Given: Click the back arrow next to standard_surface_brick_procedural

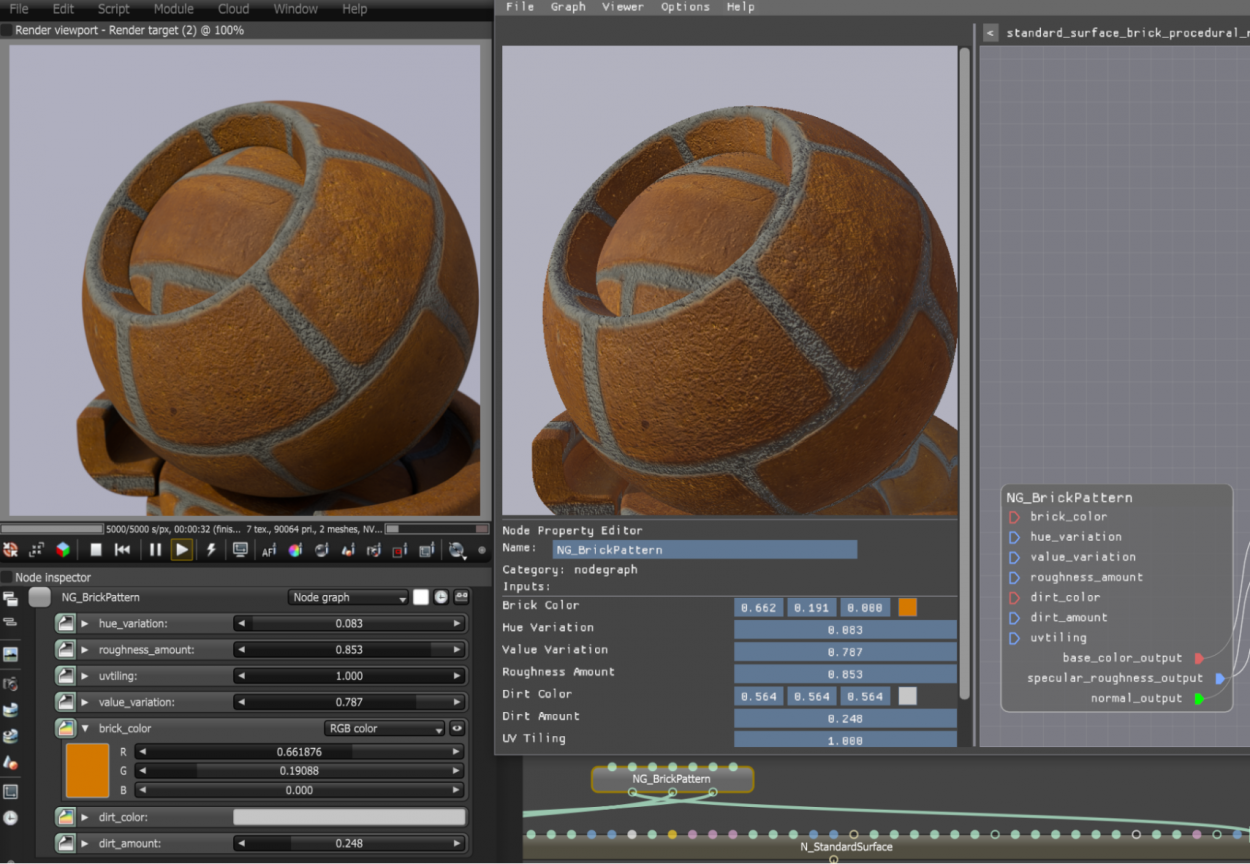Looking at the screenshot, I should click(990, 32).
